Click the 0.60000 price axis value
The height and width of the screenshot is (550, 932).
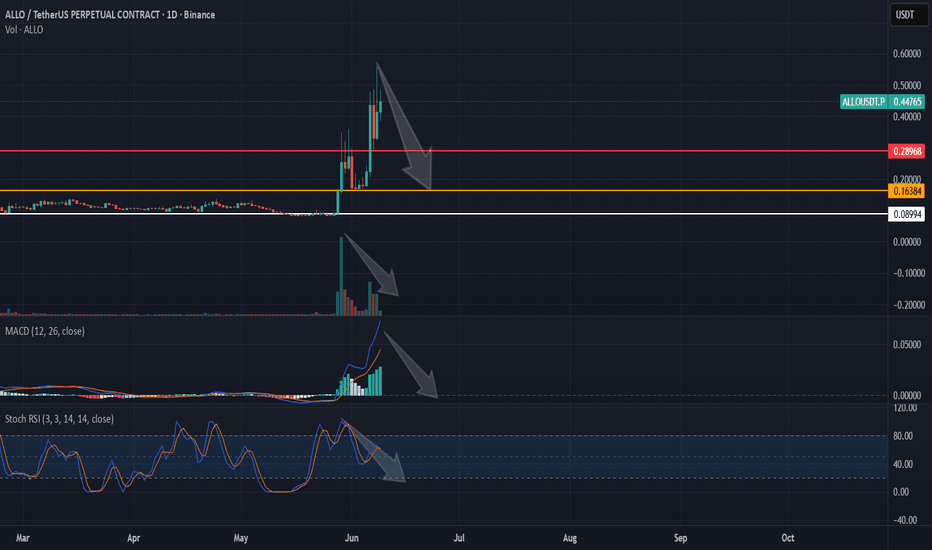(x=906, y=54)
